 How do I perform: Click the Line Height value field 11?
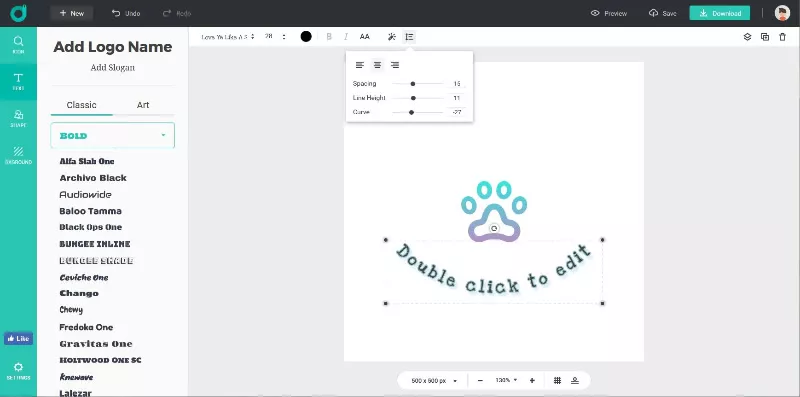457,98
